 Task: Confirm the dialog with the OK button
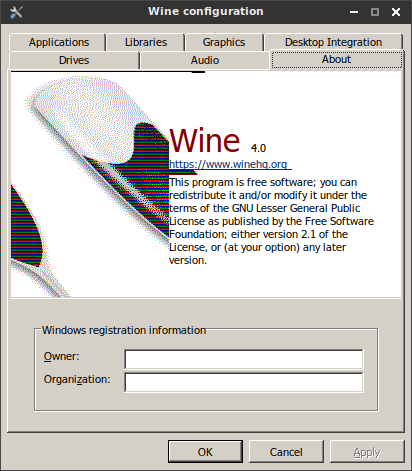(x=205, y=452)
